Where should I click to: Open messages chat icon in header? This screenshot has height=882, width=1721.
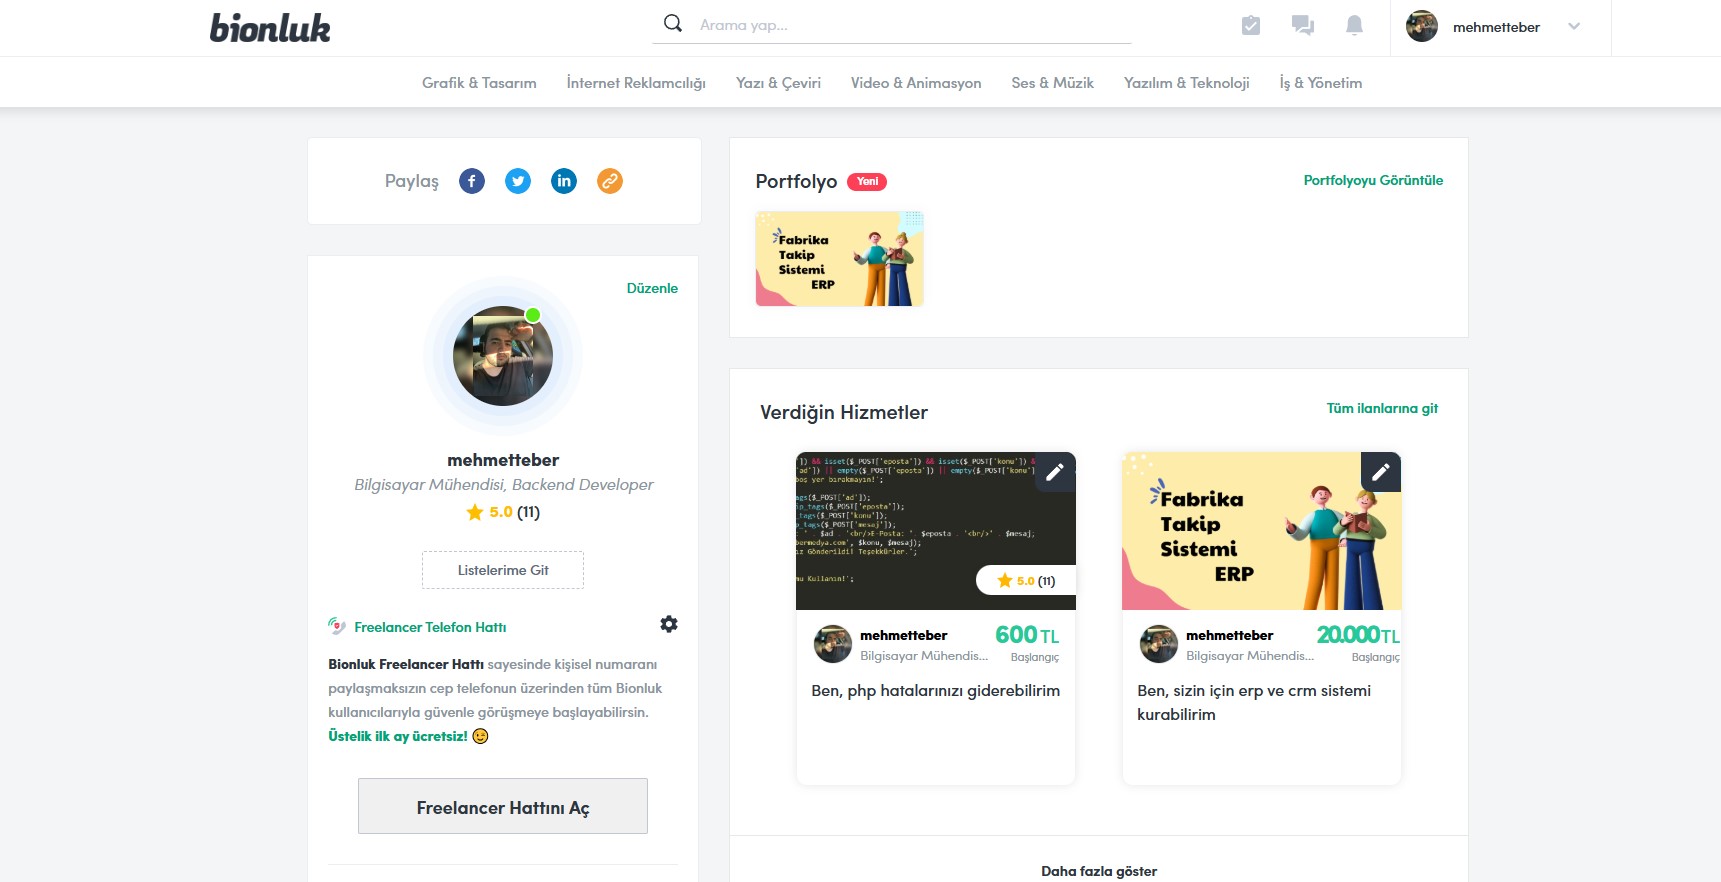pyautogui.click(x=1302, y=26)
